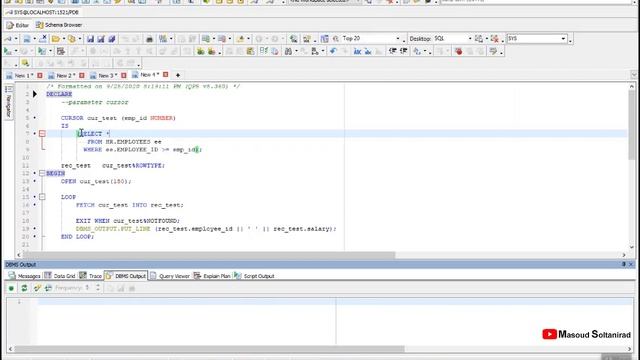Click the OPEN cur_test(180) statement line
This screenshot has width=640, height=360.
coord(96,181)
